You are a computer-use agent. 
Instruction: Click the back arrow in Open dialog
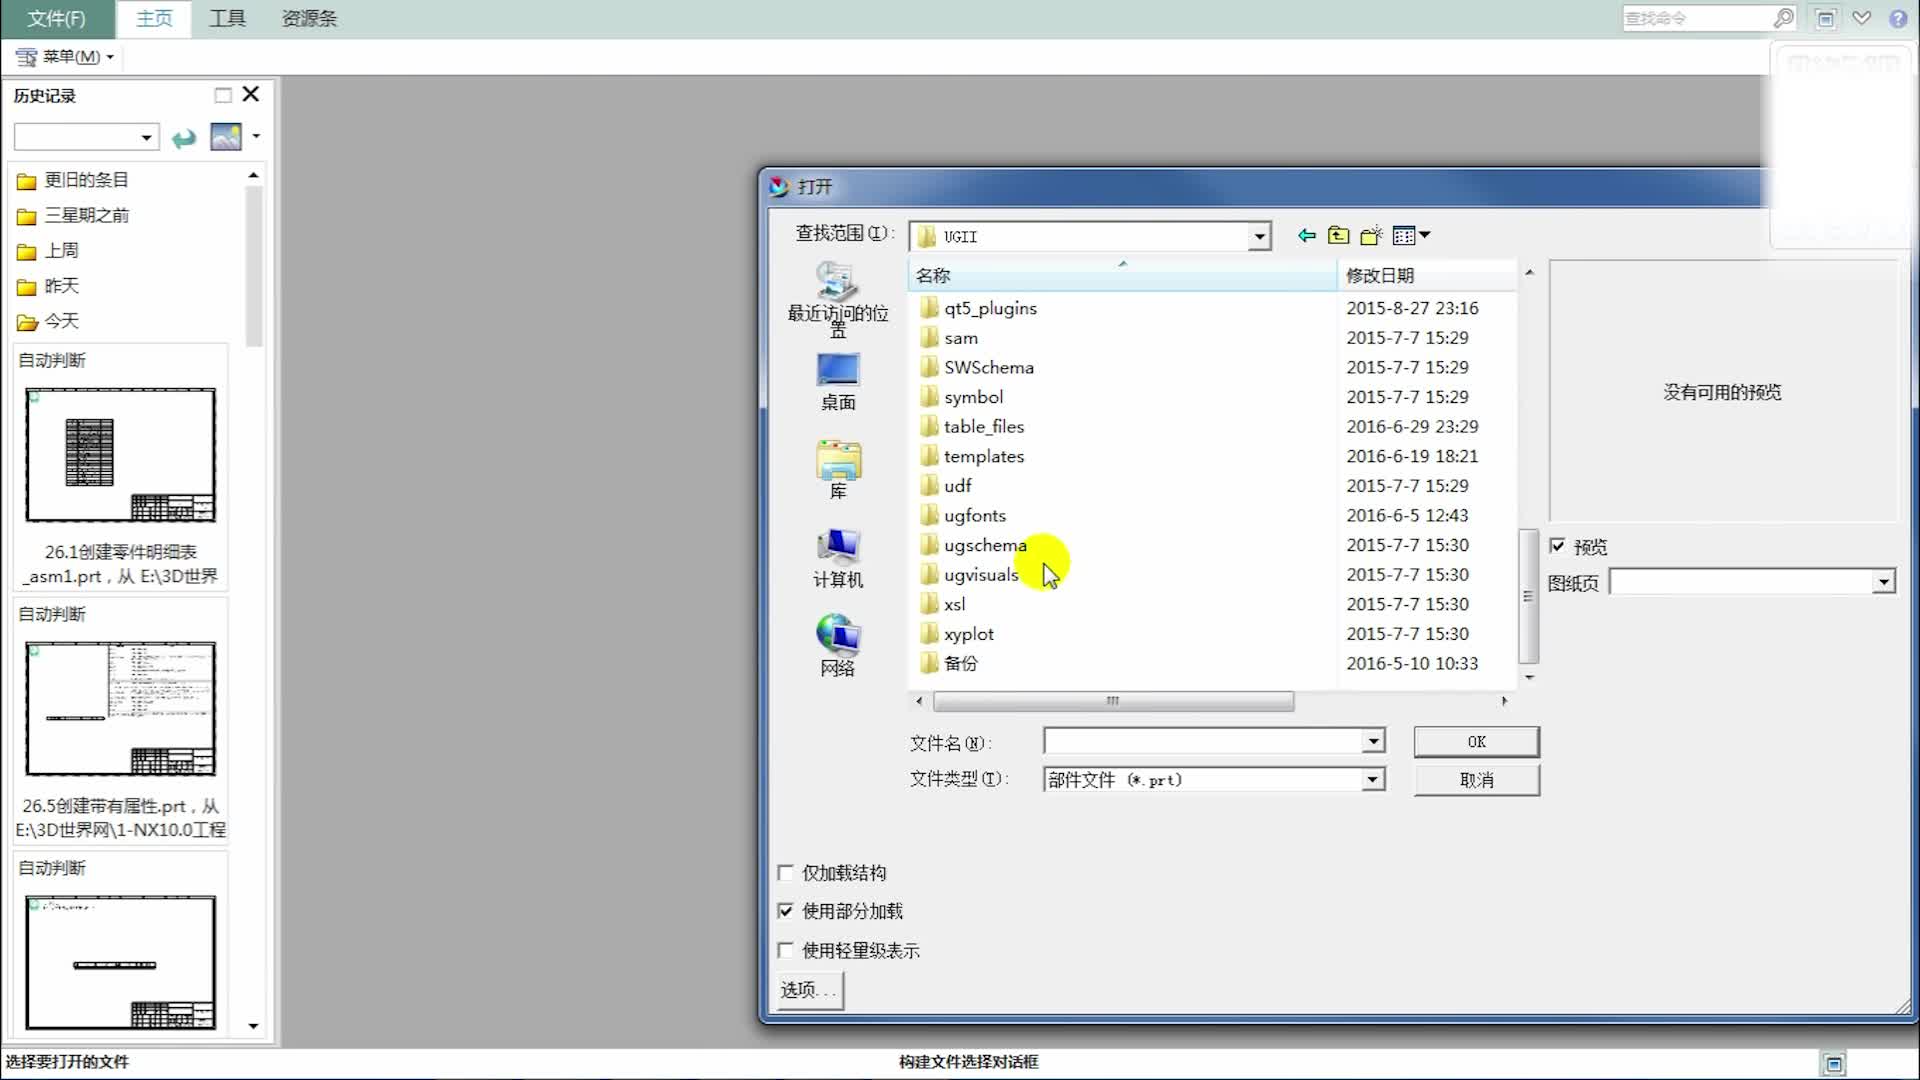(1306, 236)
